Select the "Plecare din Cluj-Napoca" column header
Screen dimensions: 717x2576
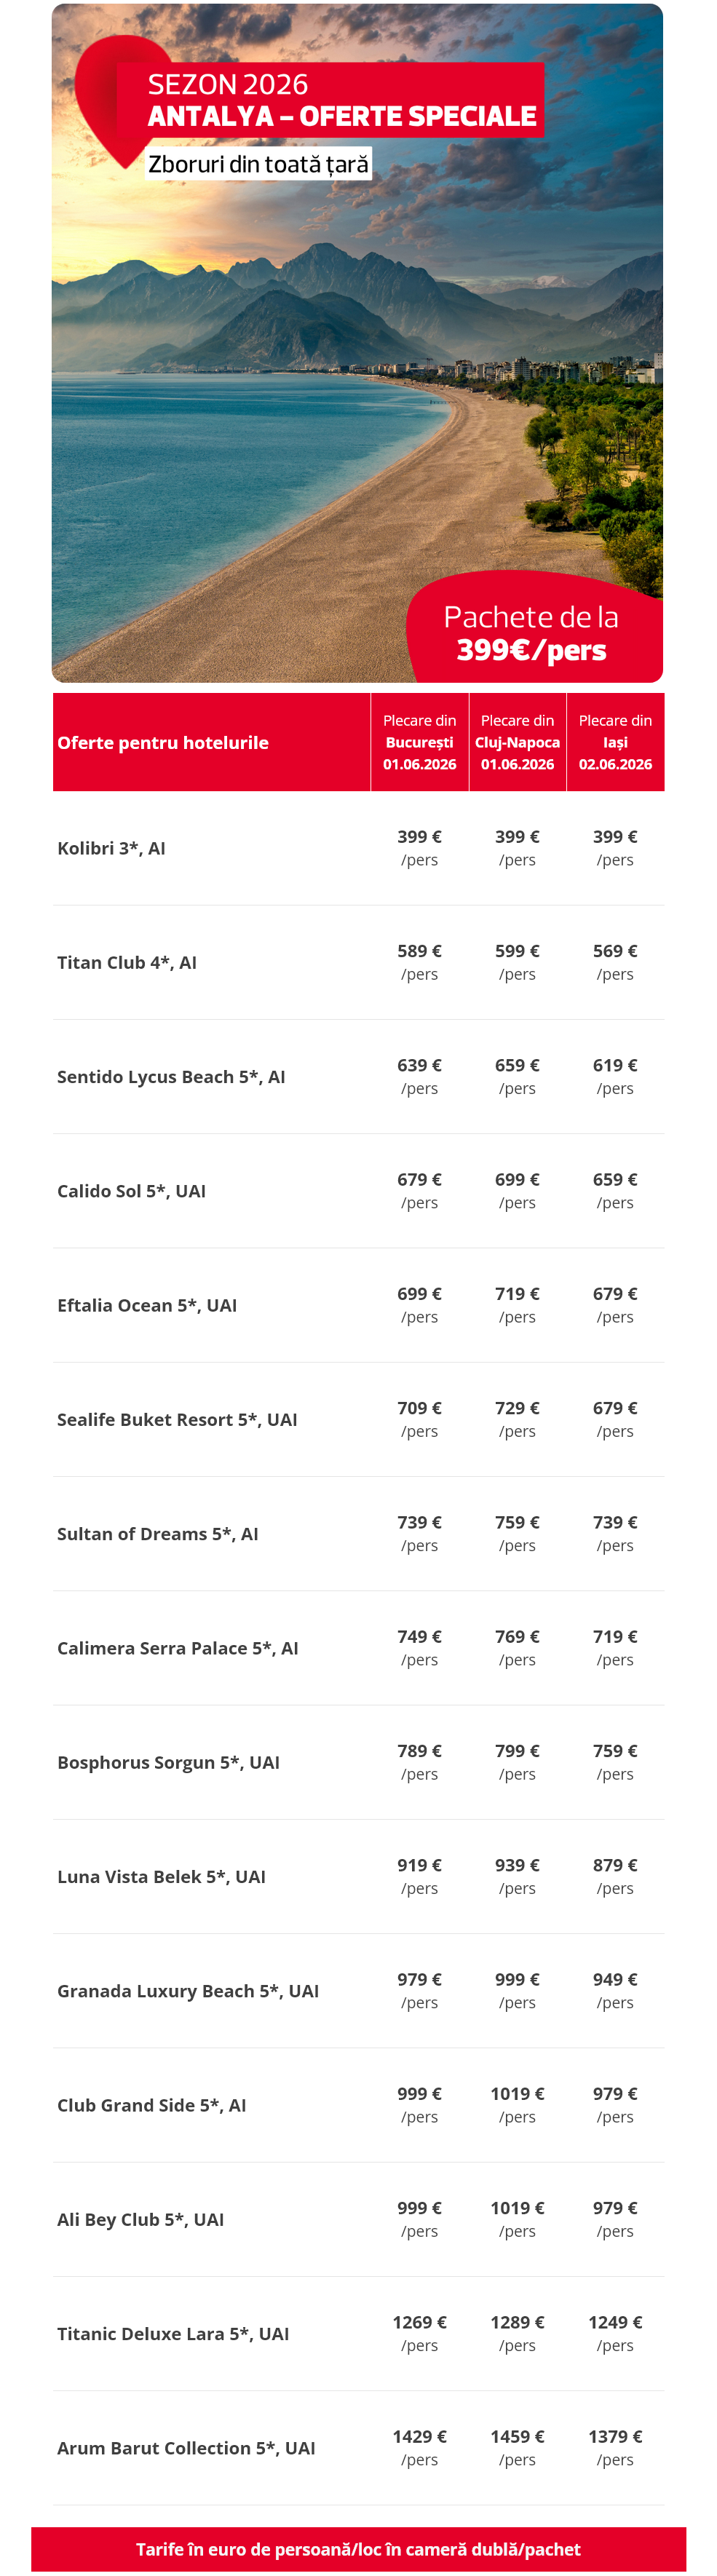point(517,742)
